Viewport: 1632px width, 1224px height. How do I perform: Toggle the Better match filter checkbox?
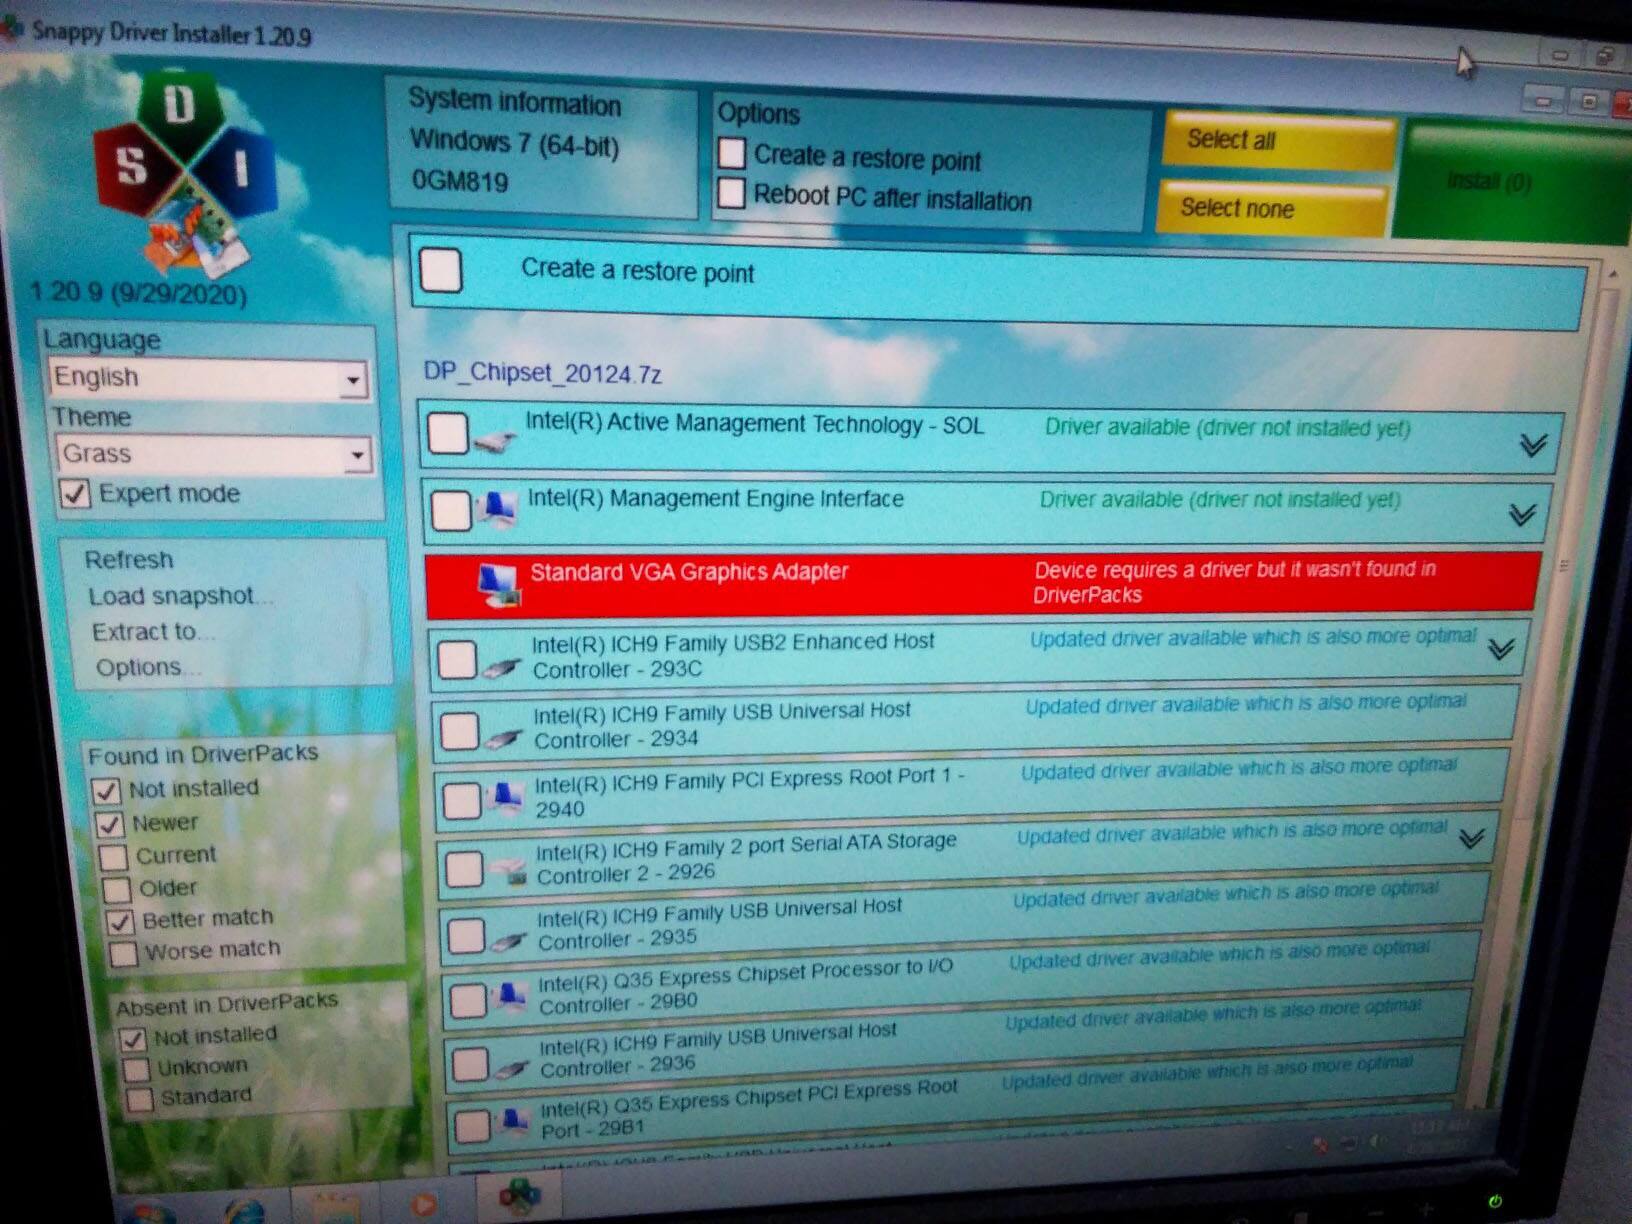[x=120, y=921]
